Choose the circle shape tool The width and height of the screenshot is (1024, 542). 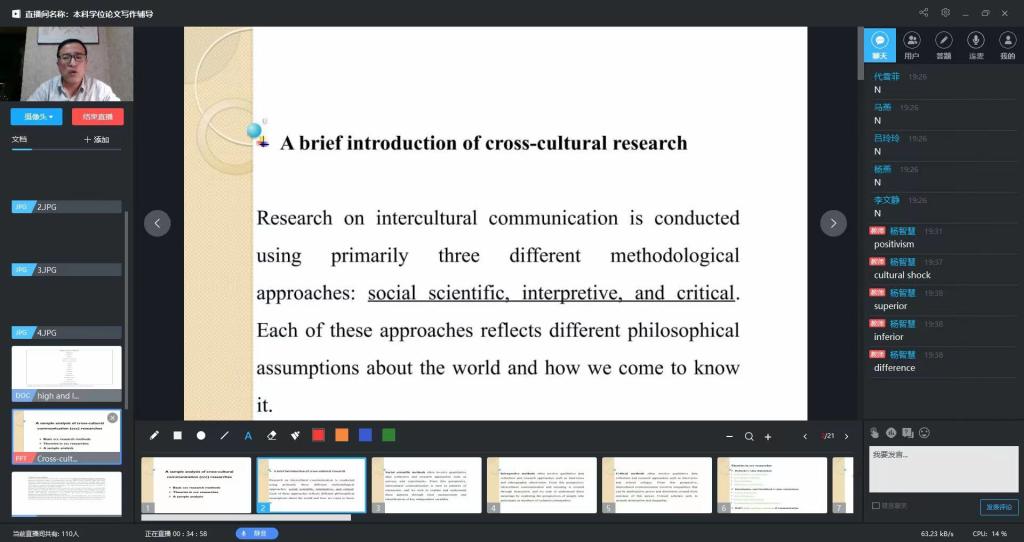201,435
